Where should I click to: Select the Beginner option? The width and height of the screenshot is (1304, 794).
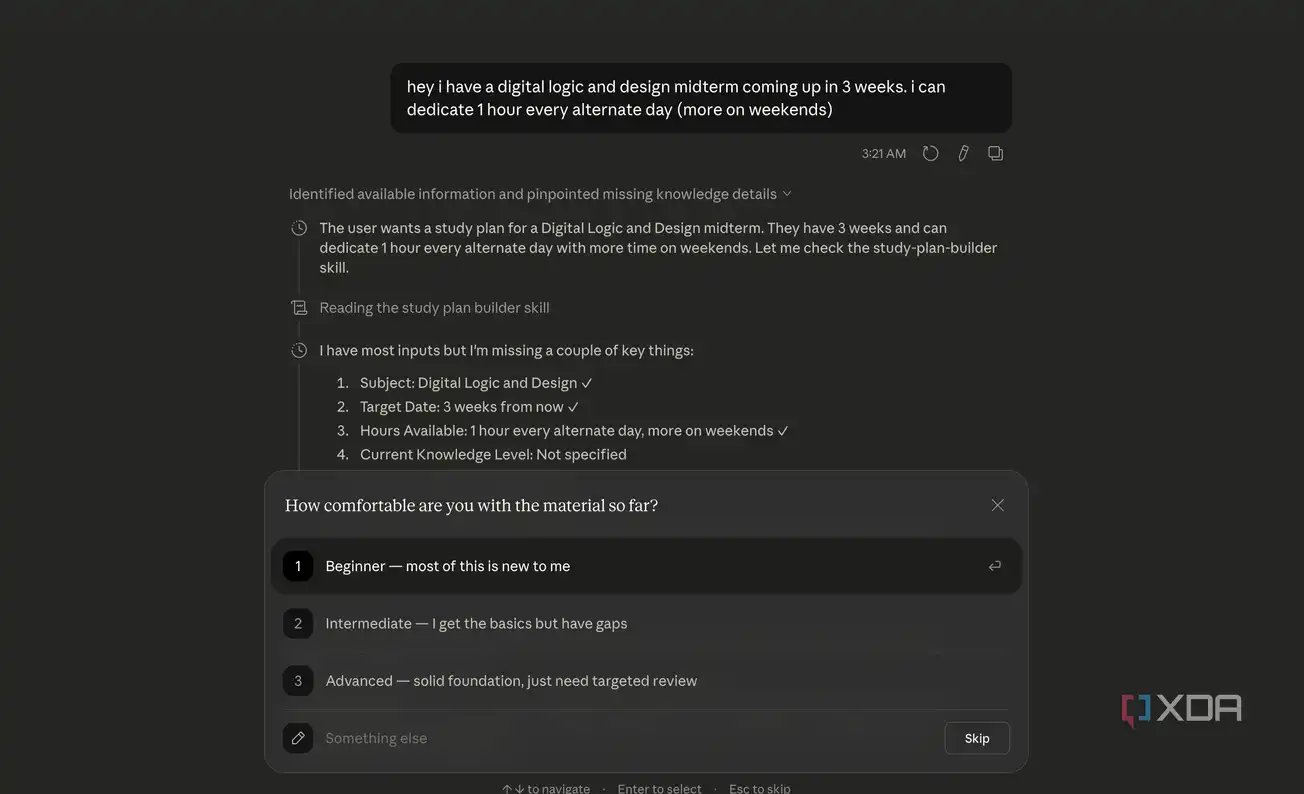pos(646,566)
